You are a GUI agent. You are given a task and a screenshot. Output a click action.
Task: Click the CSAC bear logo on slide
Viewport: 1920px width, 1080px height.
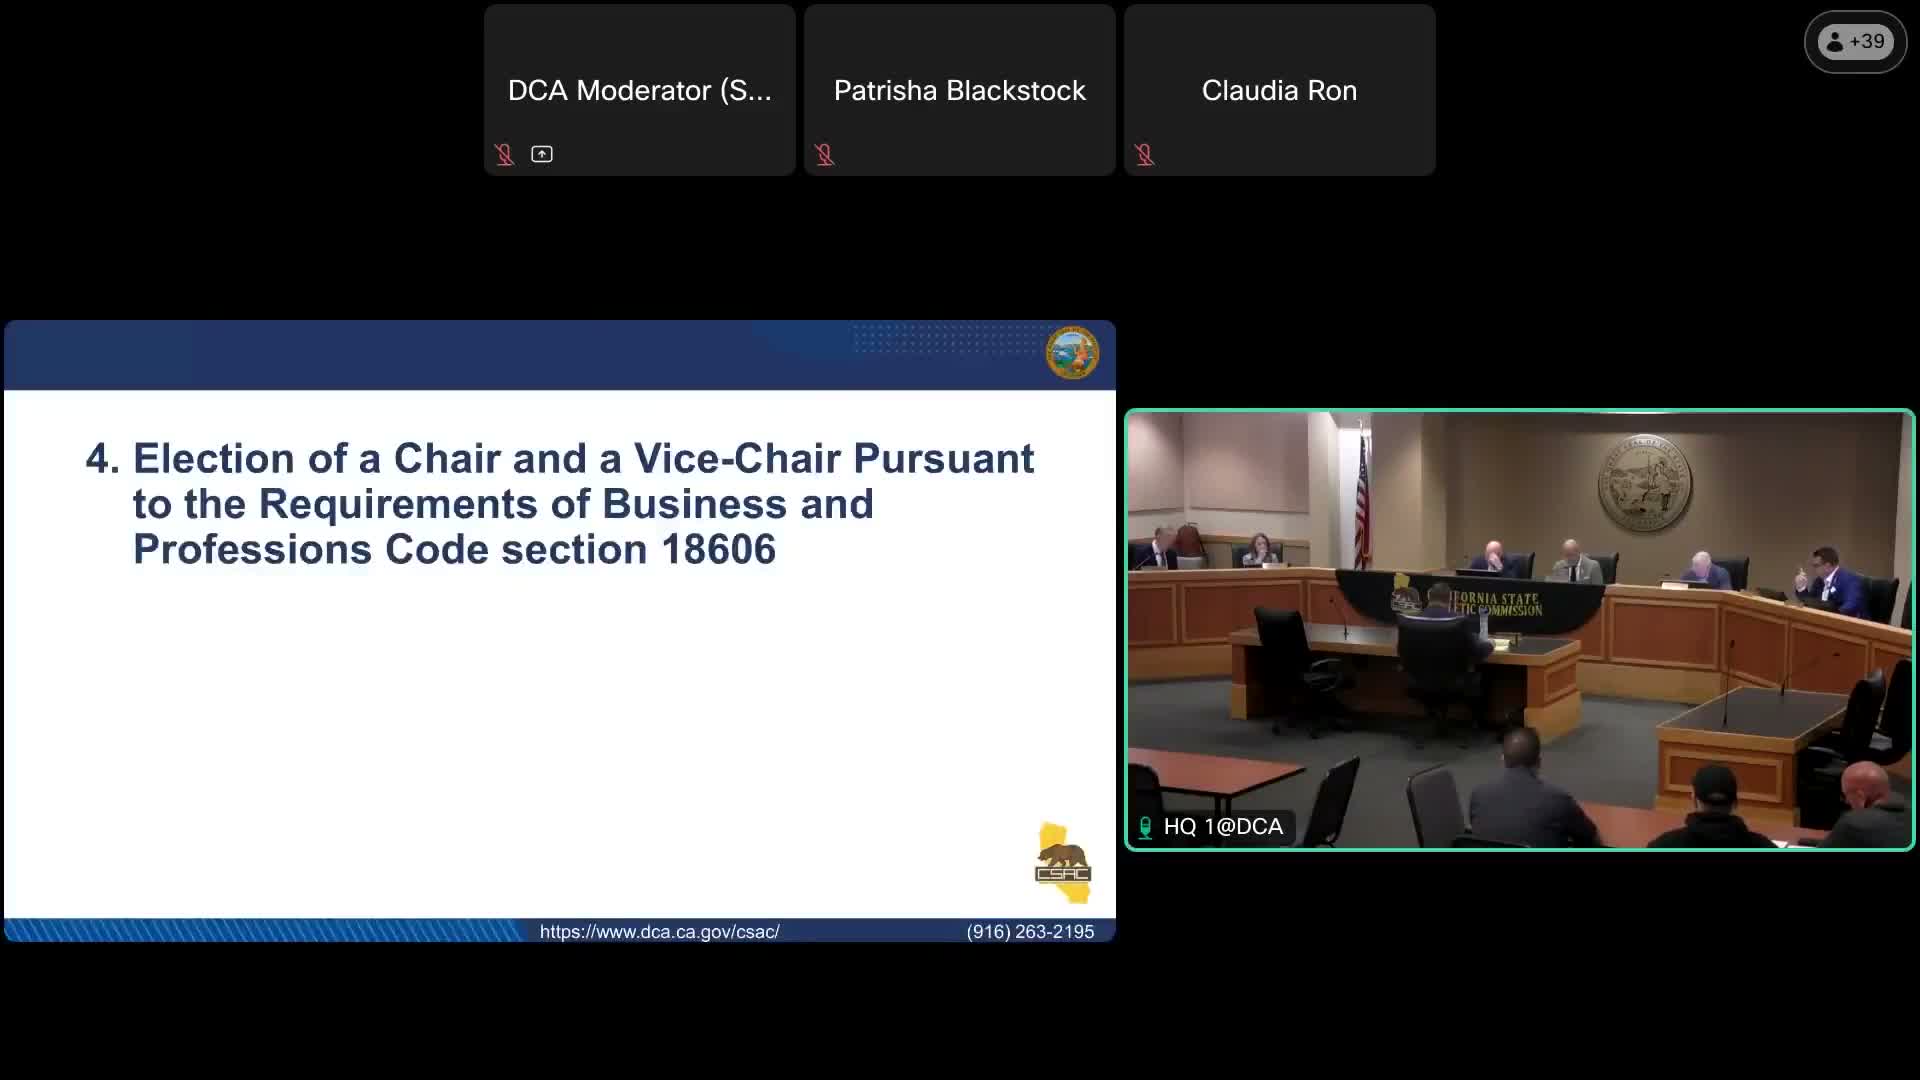[1062, 862]
